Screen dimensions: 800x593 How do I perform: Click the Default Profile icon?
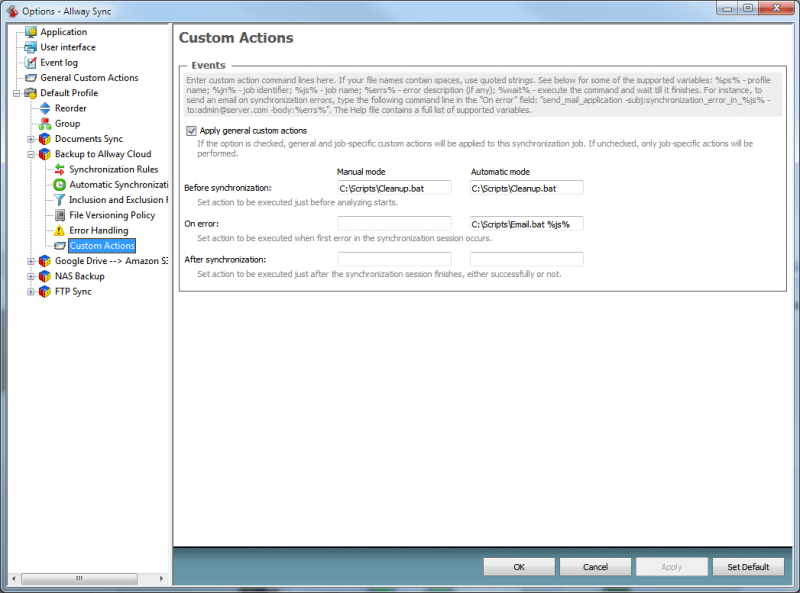click(x=31, y=93)
